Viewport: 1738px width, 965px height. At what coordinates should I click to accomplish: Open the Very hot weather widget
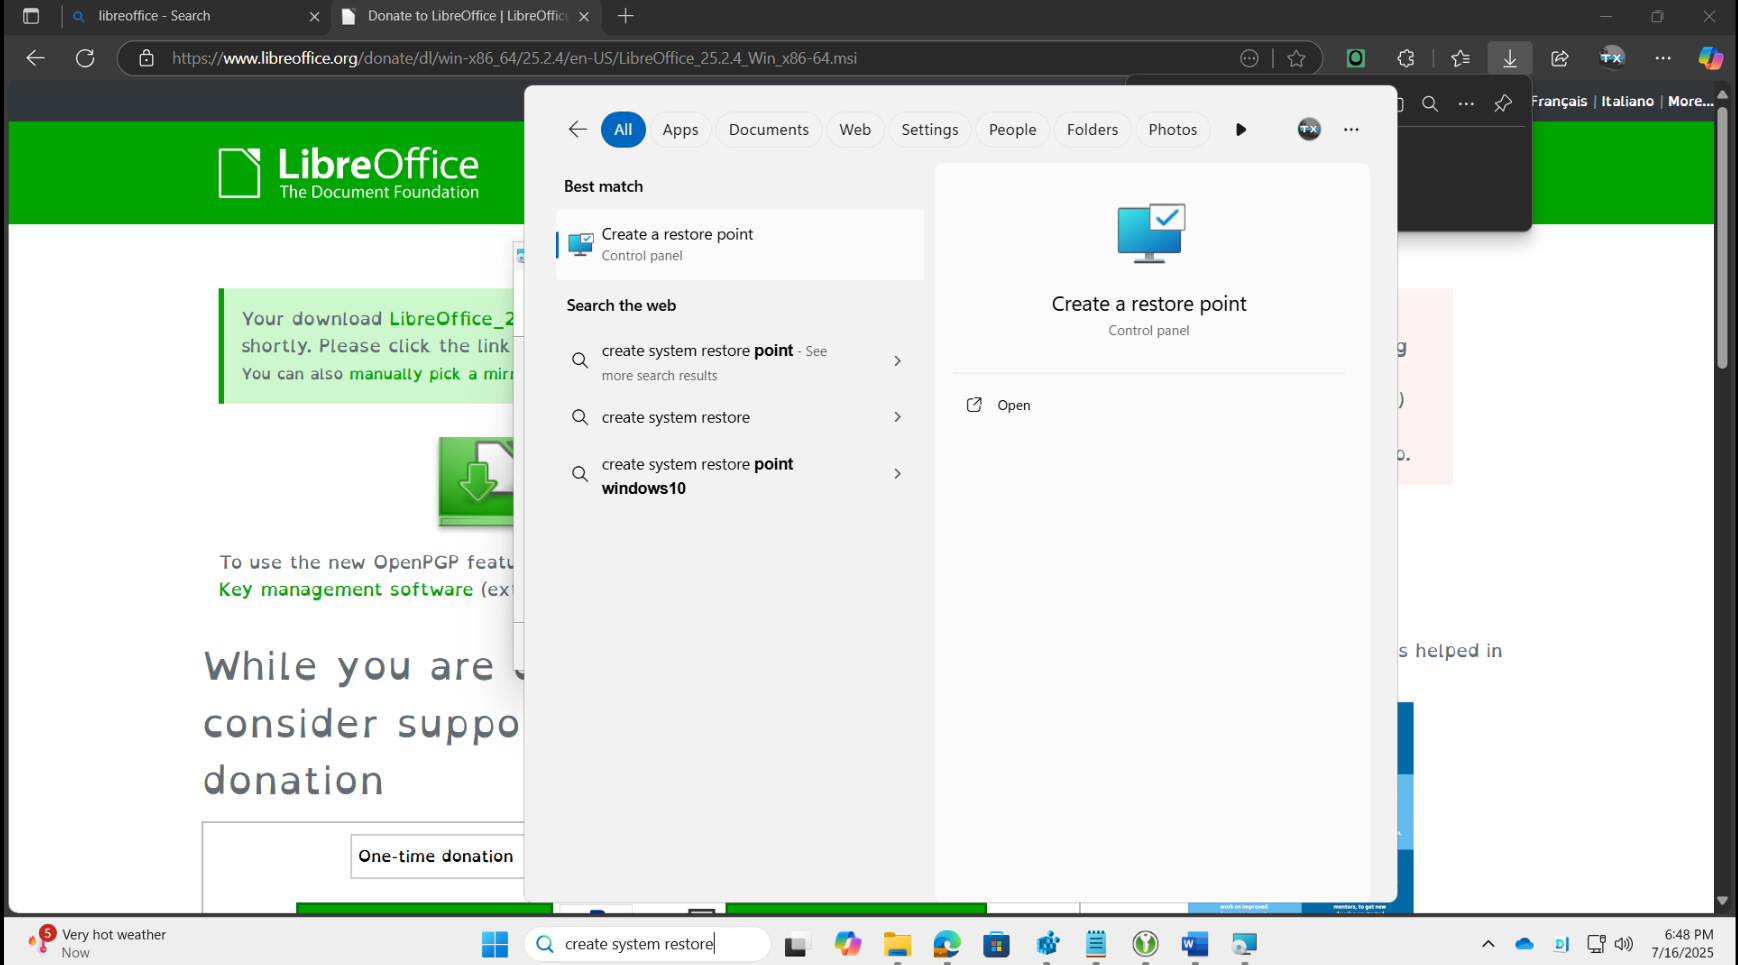[x=97, y=943]
